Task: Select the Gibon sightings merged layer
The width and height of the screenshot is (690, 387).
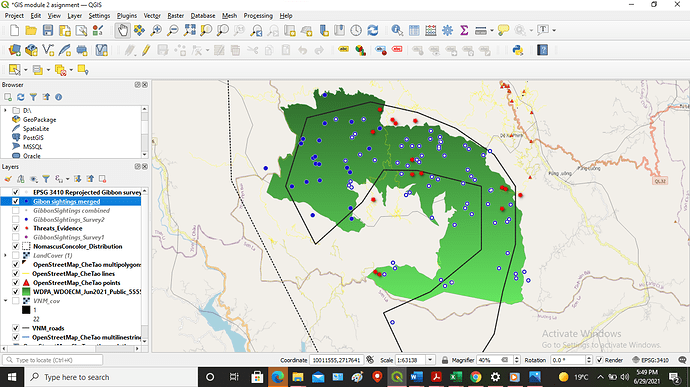Action: coord(66,201)
